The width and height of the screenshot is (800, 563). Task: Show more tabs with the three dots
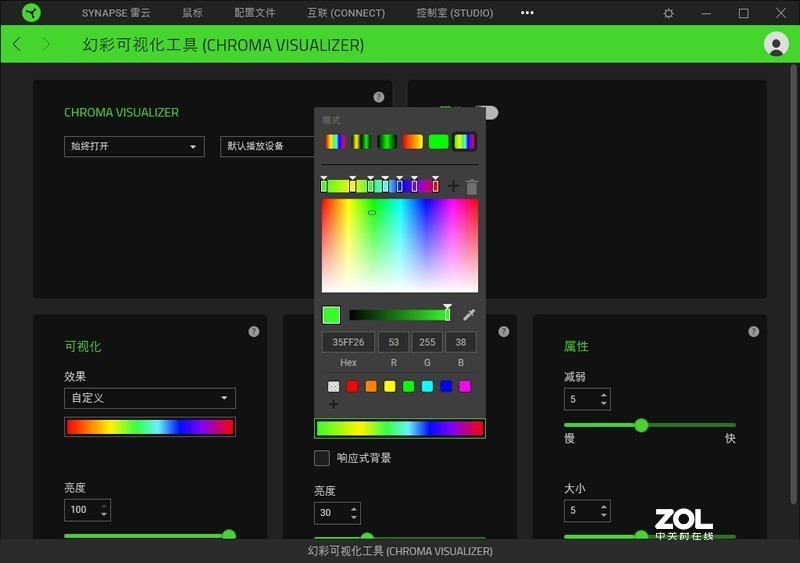(527, 13)
